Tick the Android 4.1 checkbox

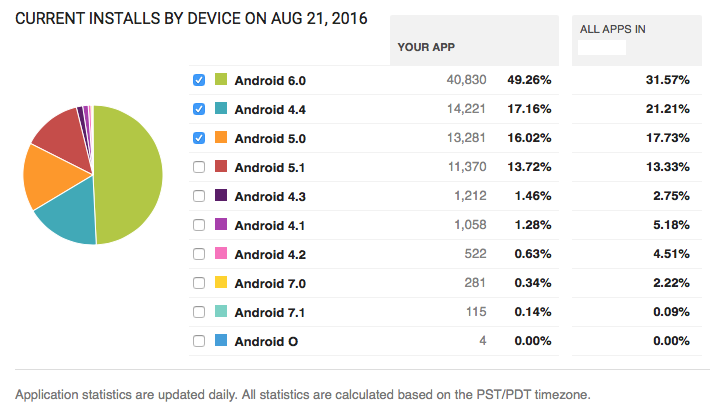point(199,225)
